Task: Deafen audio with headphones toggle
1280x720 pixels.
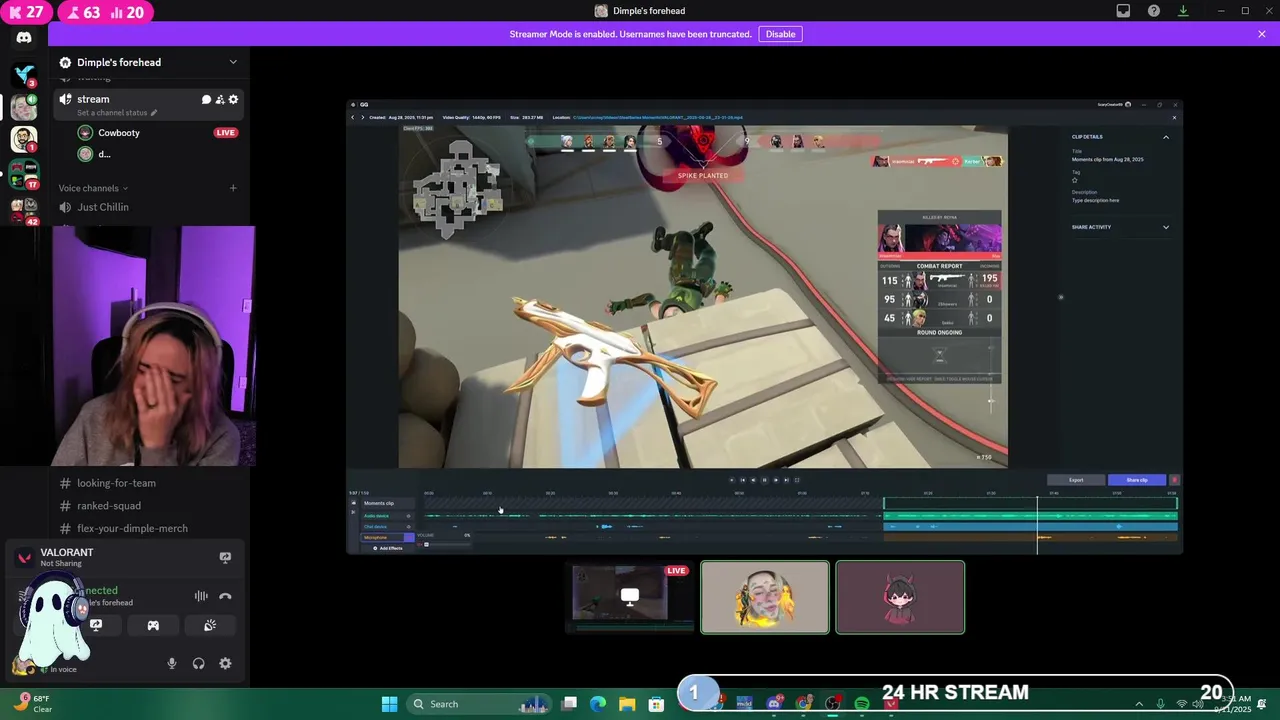Action: tap(198, 663)
